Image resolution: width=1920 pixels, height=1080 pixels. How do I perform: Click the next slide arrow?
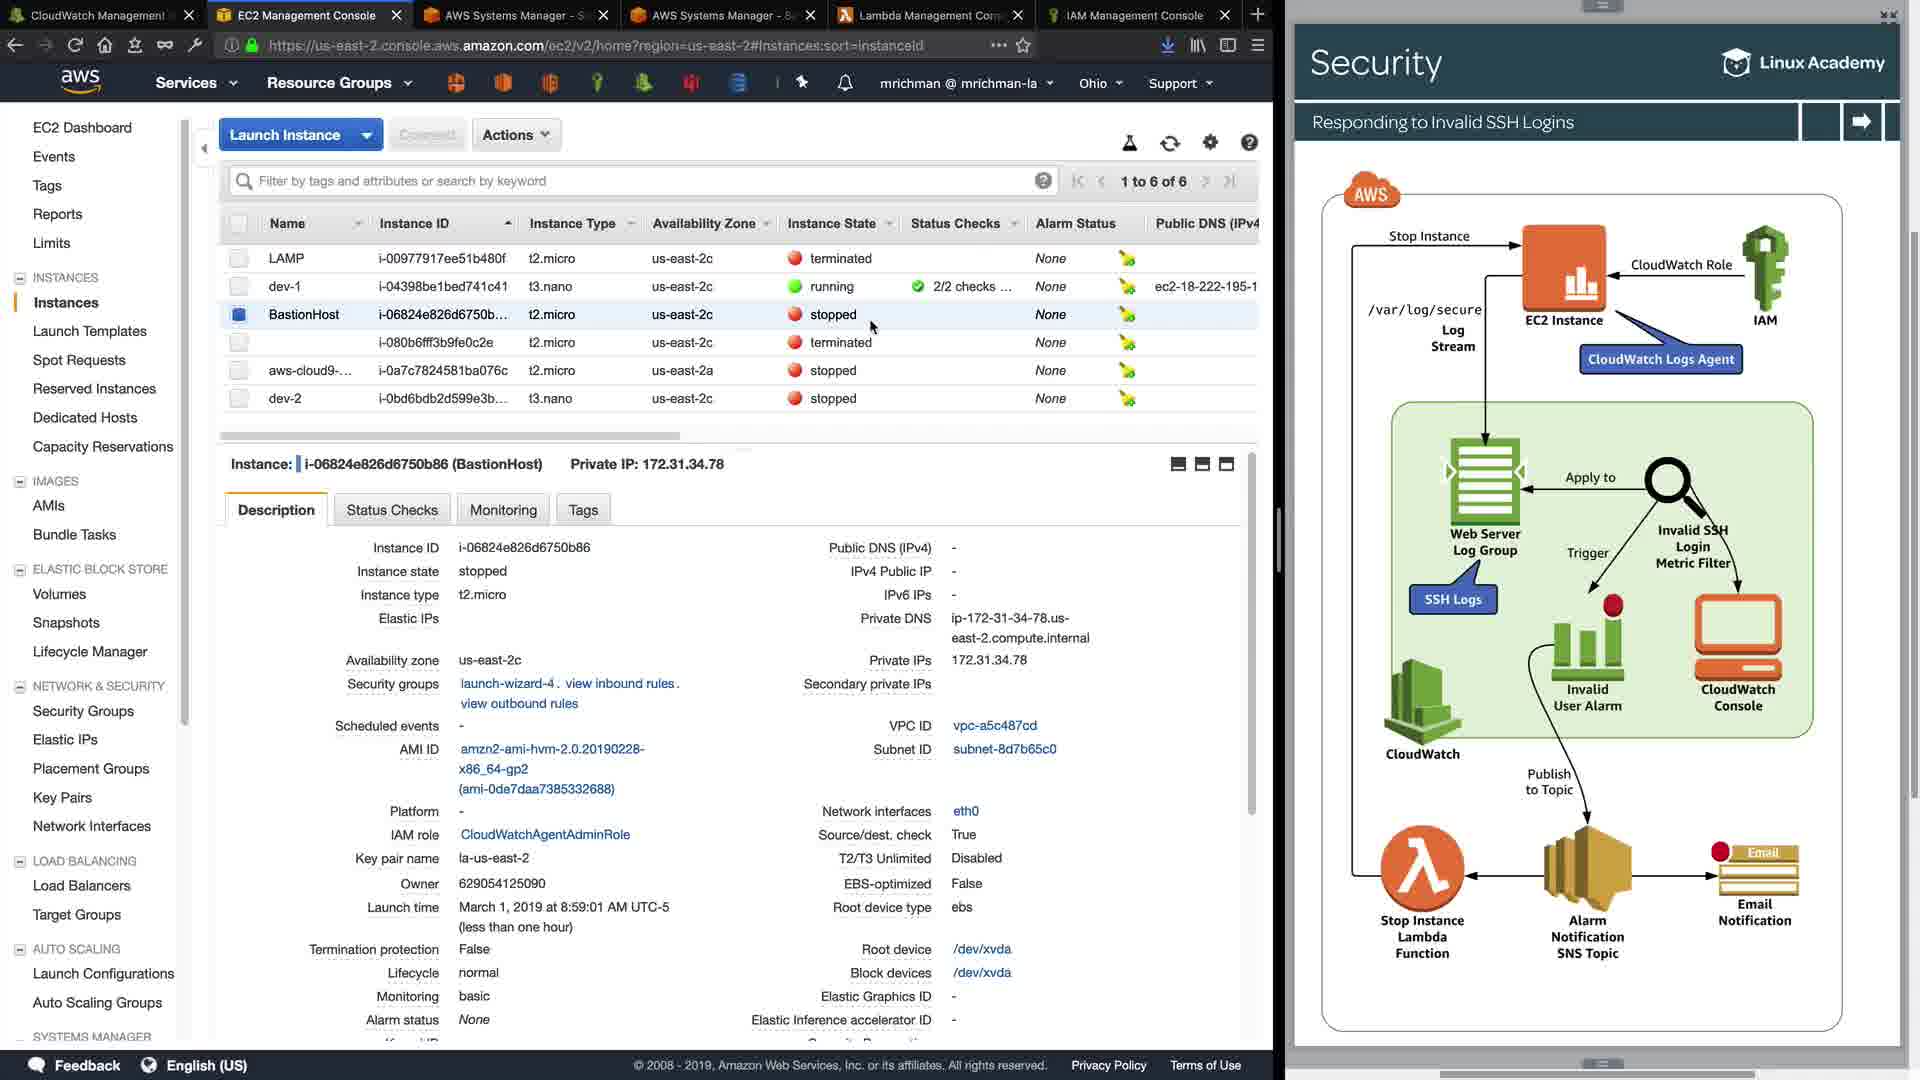tap(1861, 122)
